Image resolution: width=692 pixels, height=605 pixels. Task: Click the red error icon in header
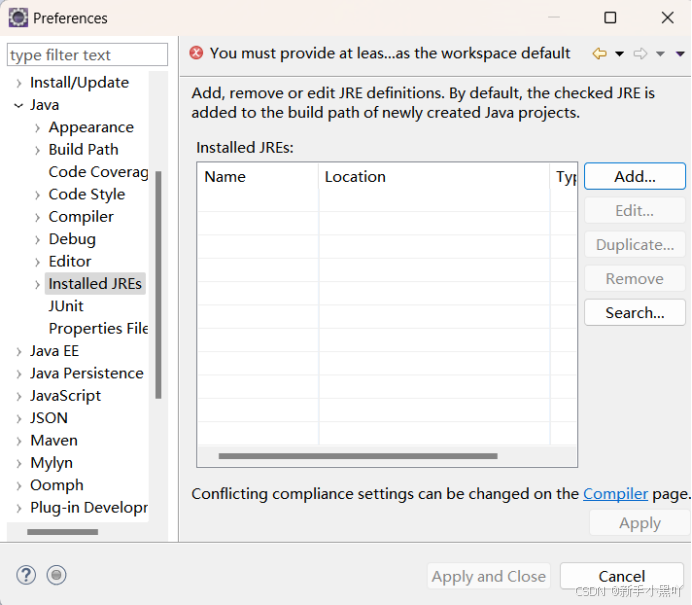coord(196,53)
